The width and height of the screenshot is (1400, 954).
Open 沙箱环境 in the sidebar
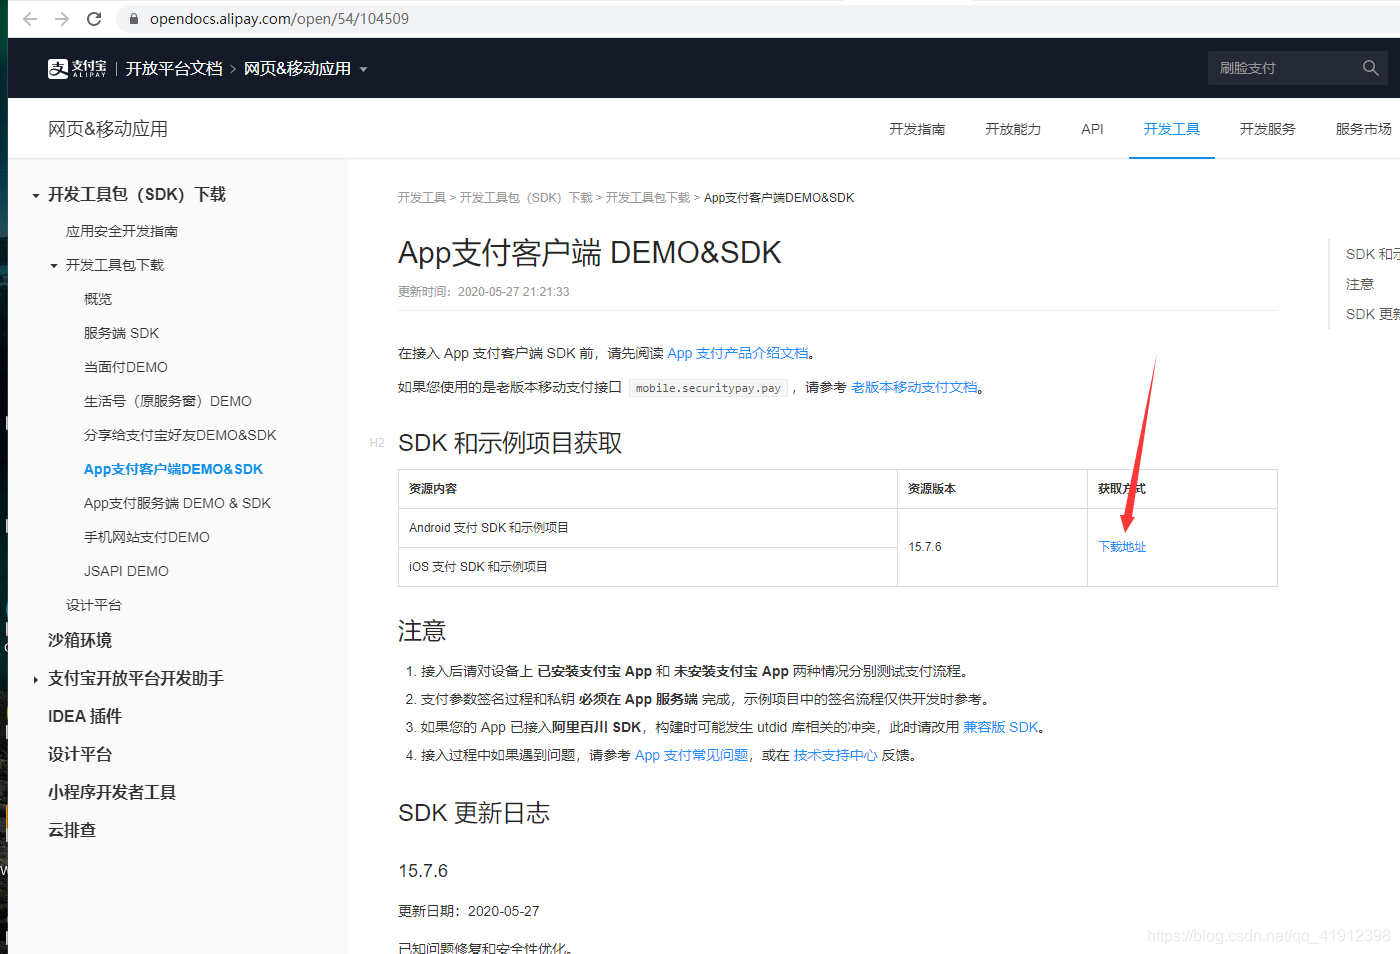(80, 640)
